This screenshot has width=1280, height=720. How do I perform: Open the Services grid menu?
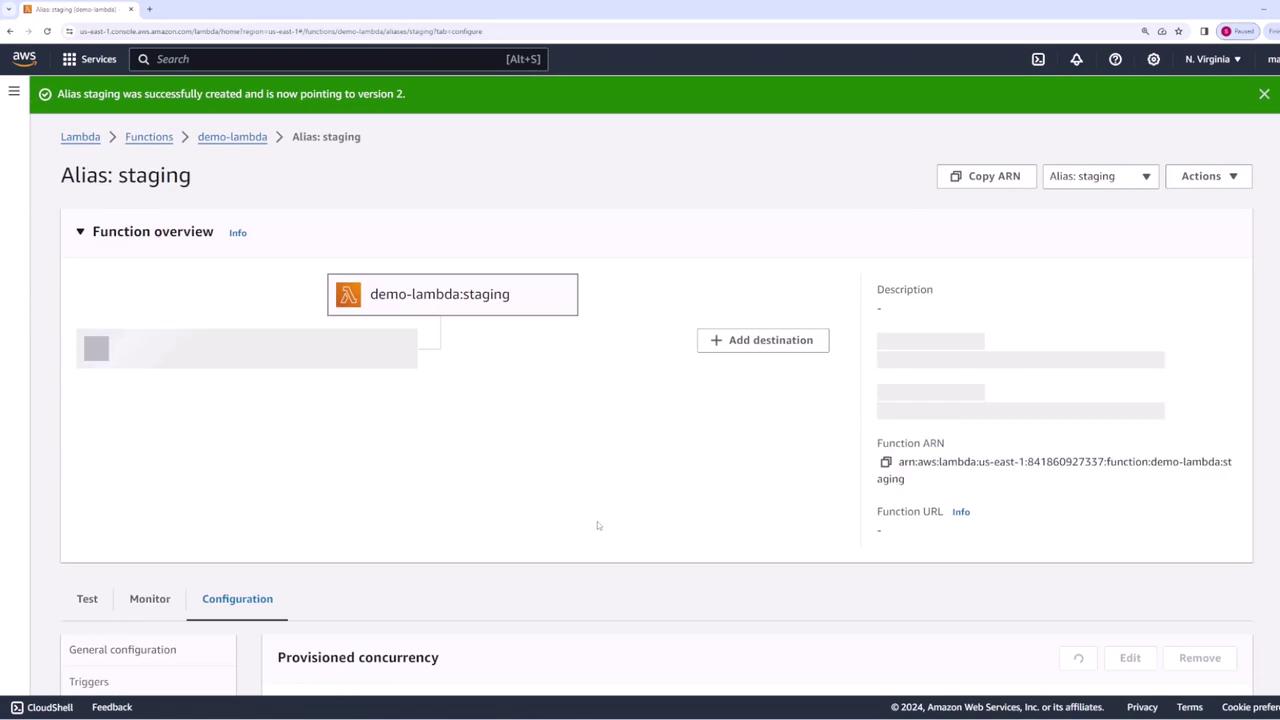90,59
